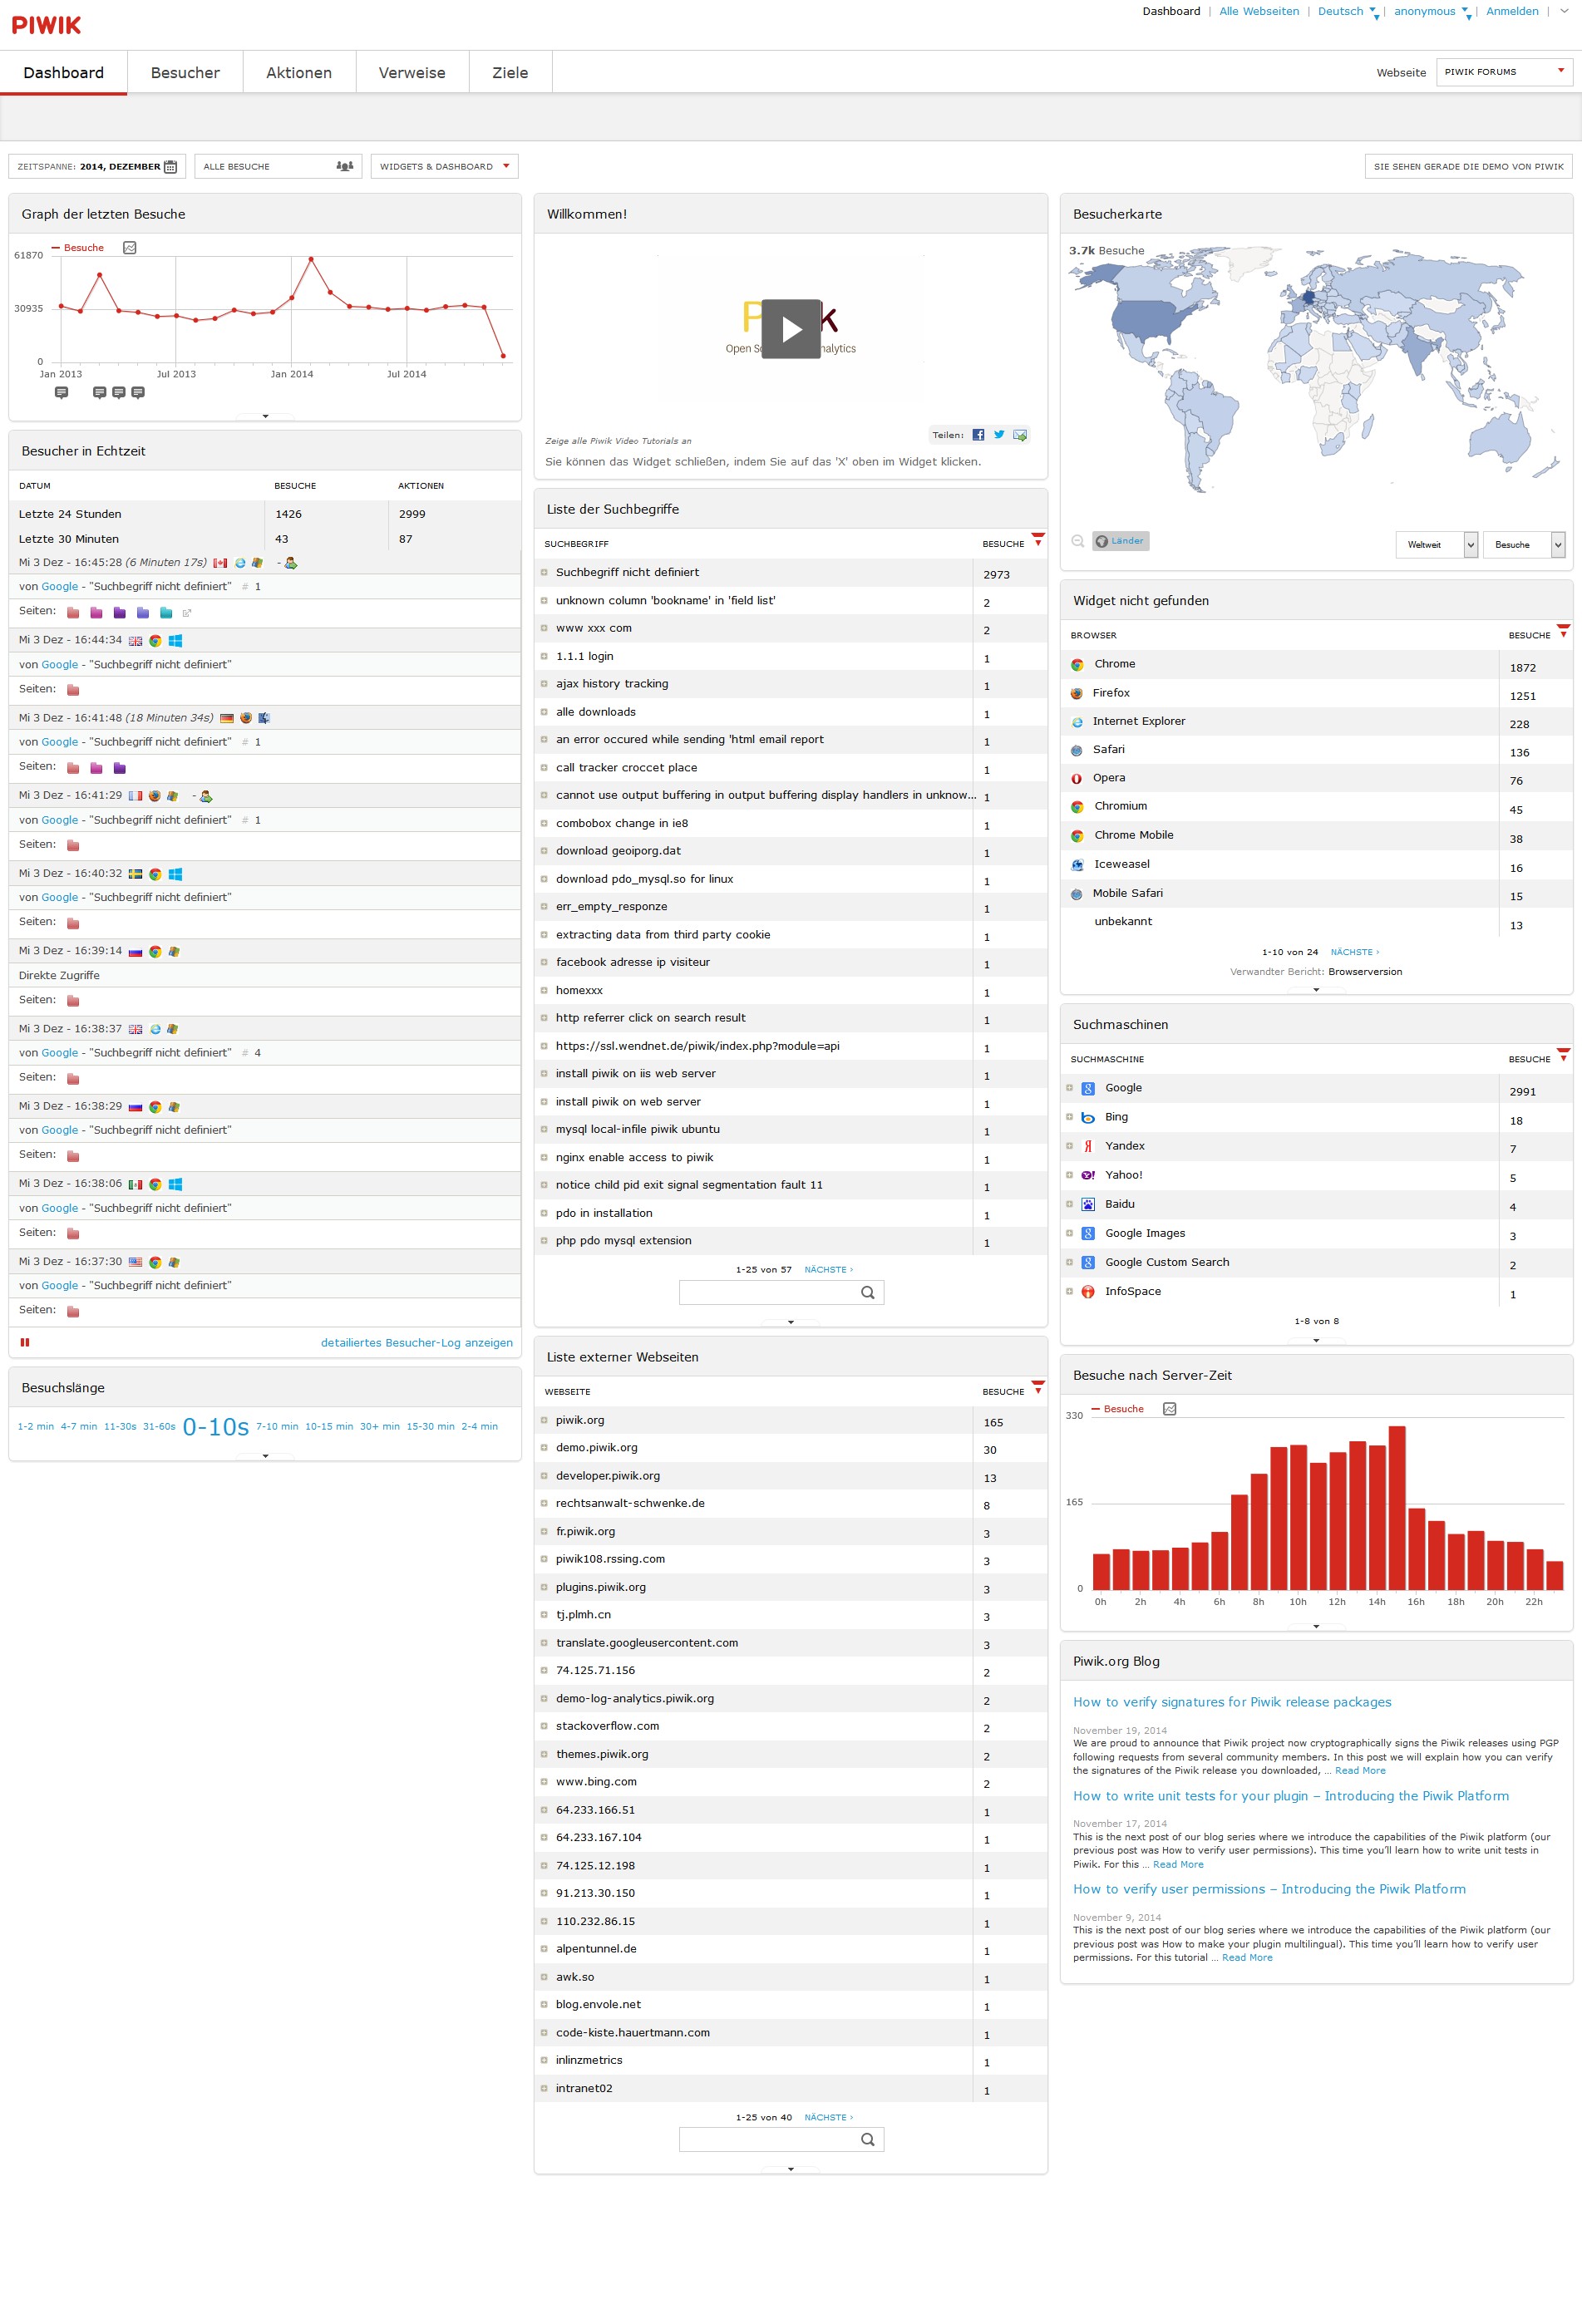Image resolution: width=1582 pixels, height=2324 pixels.
Task: Expand the 'piwik.org' website row
Action: (545, 1421)
